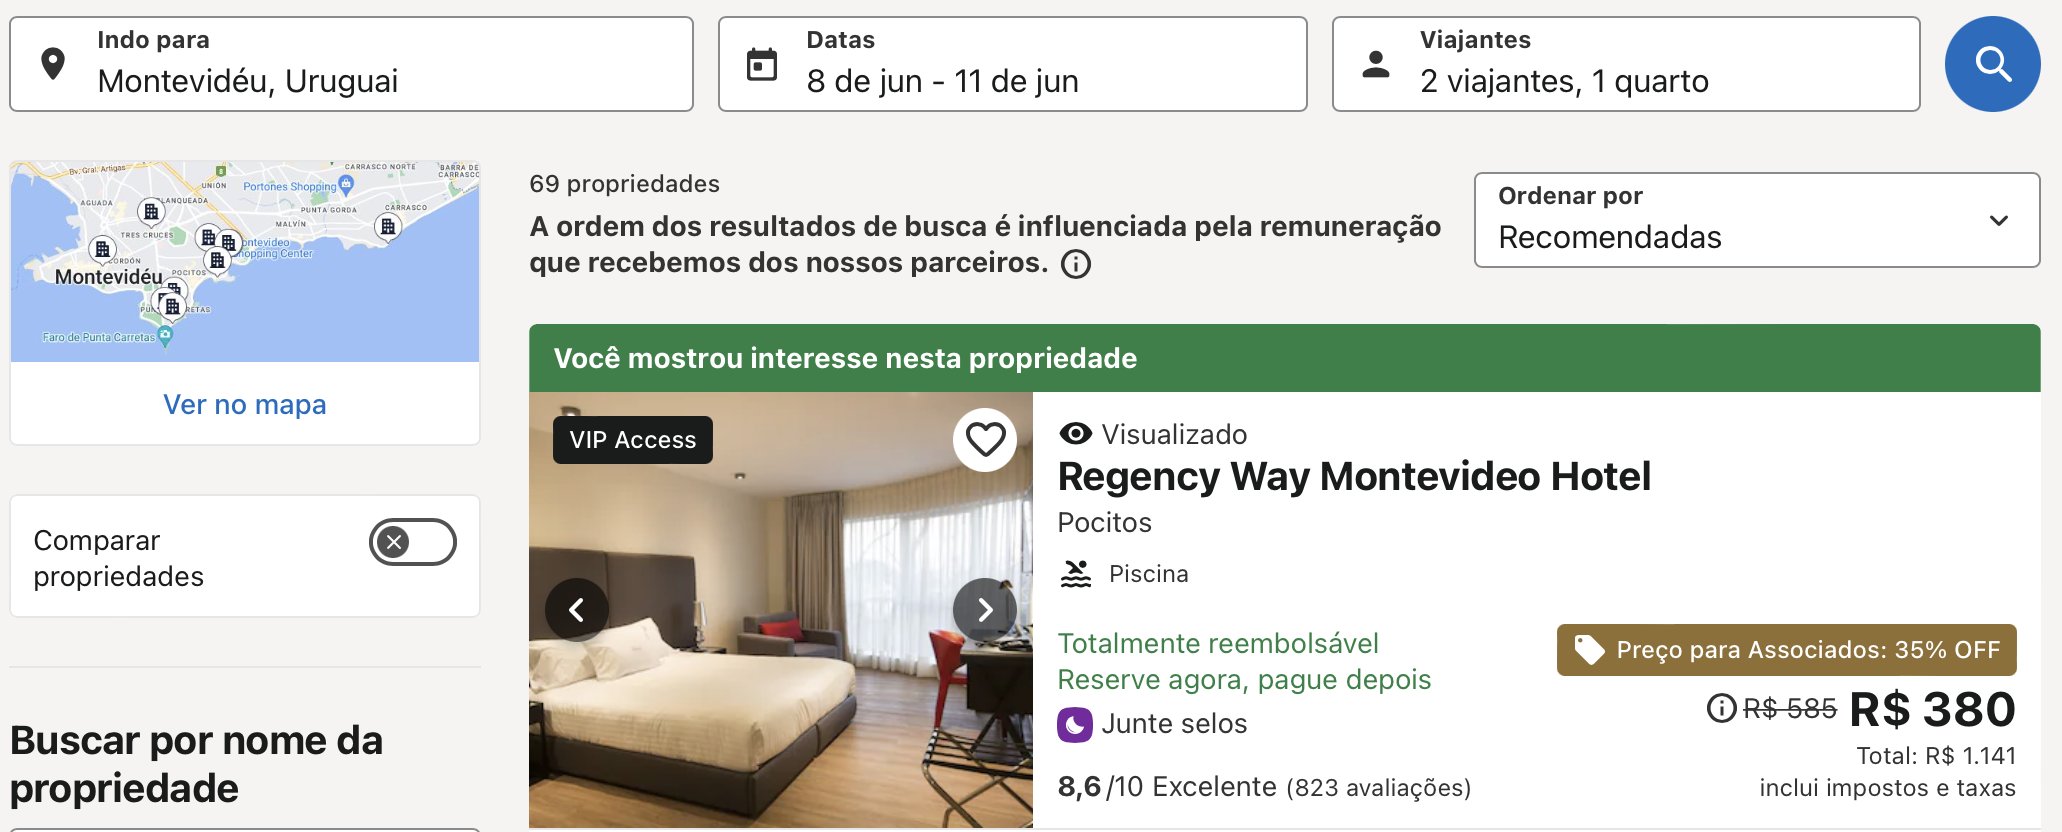Click the location pin icon in destination field
Image resolution: width=2062 pixels, height=832 pixels.
pos(53,64)
